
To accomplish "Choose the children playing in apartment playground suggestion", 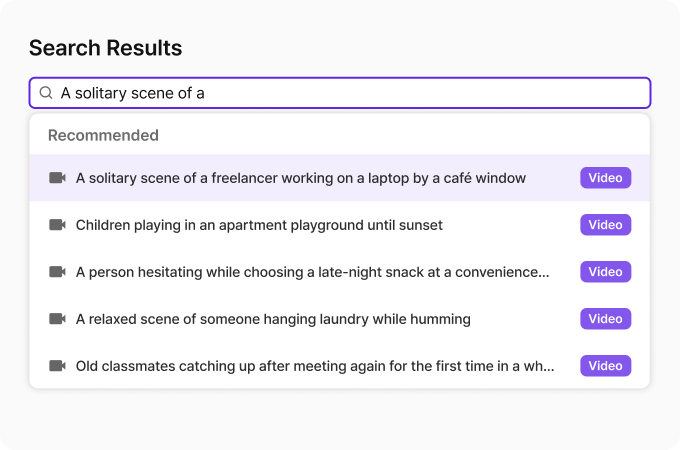I will pos(259,225).
